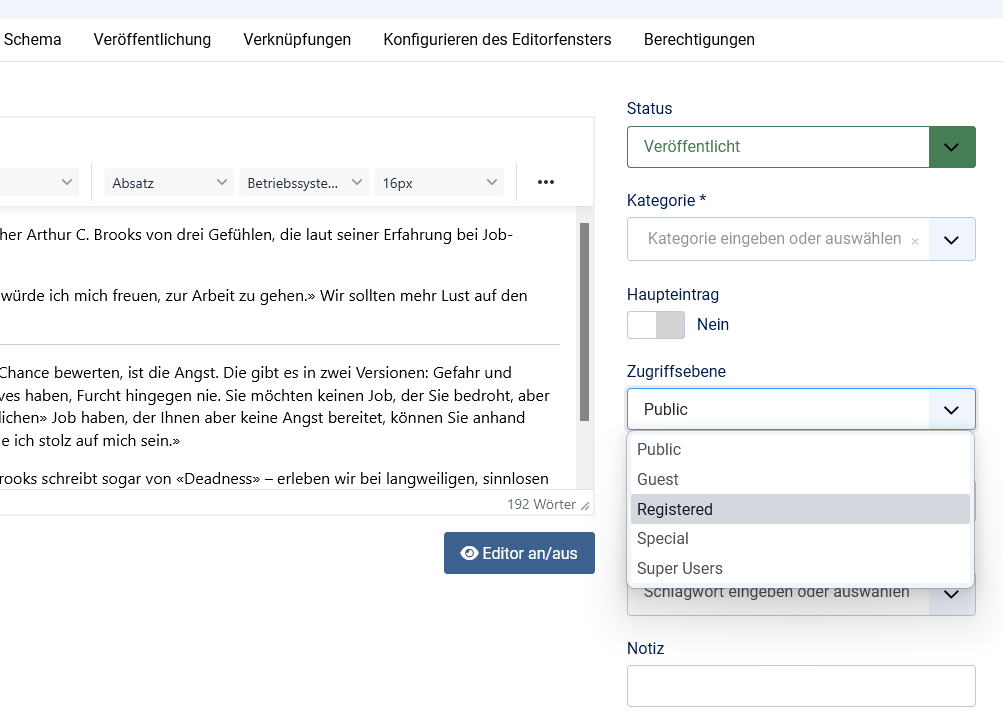
Task: Click the three-dots more toolbar icon
Action: pos(545,182)
